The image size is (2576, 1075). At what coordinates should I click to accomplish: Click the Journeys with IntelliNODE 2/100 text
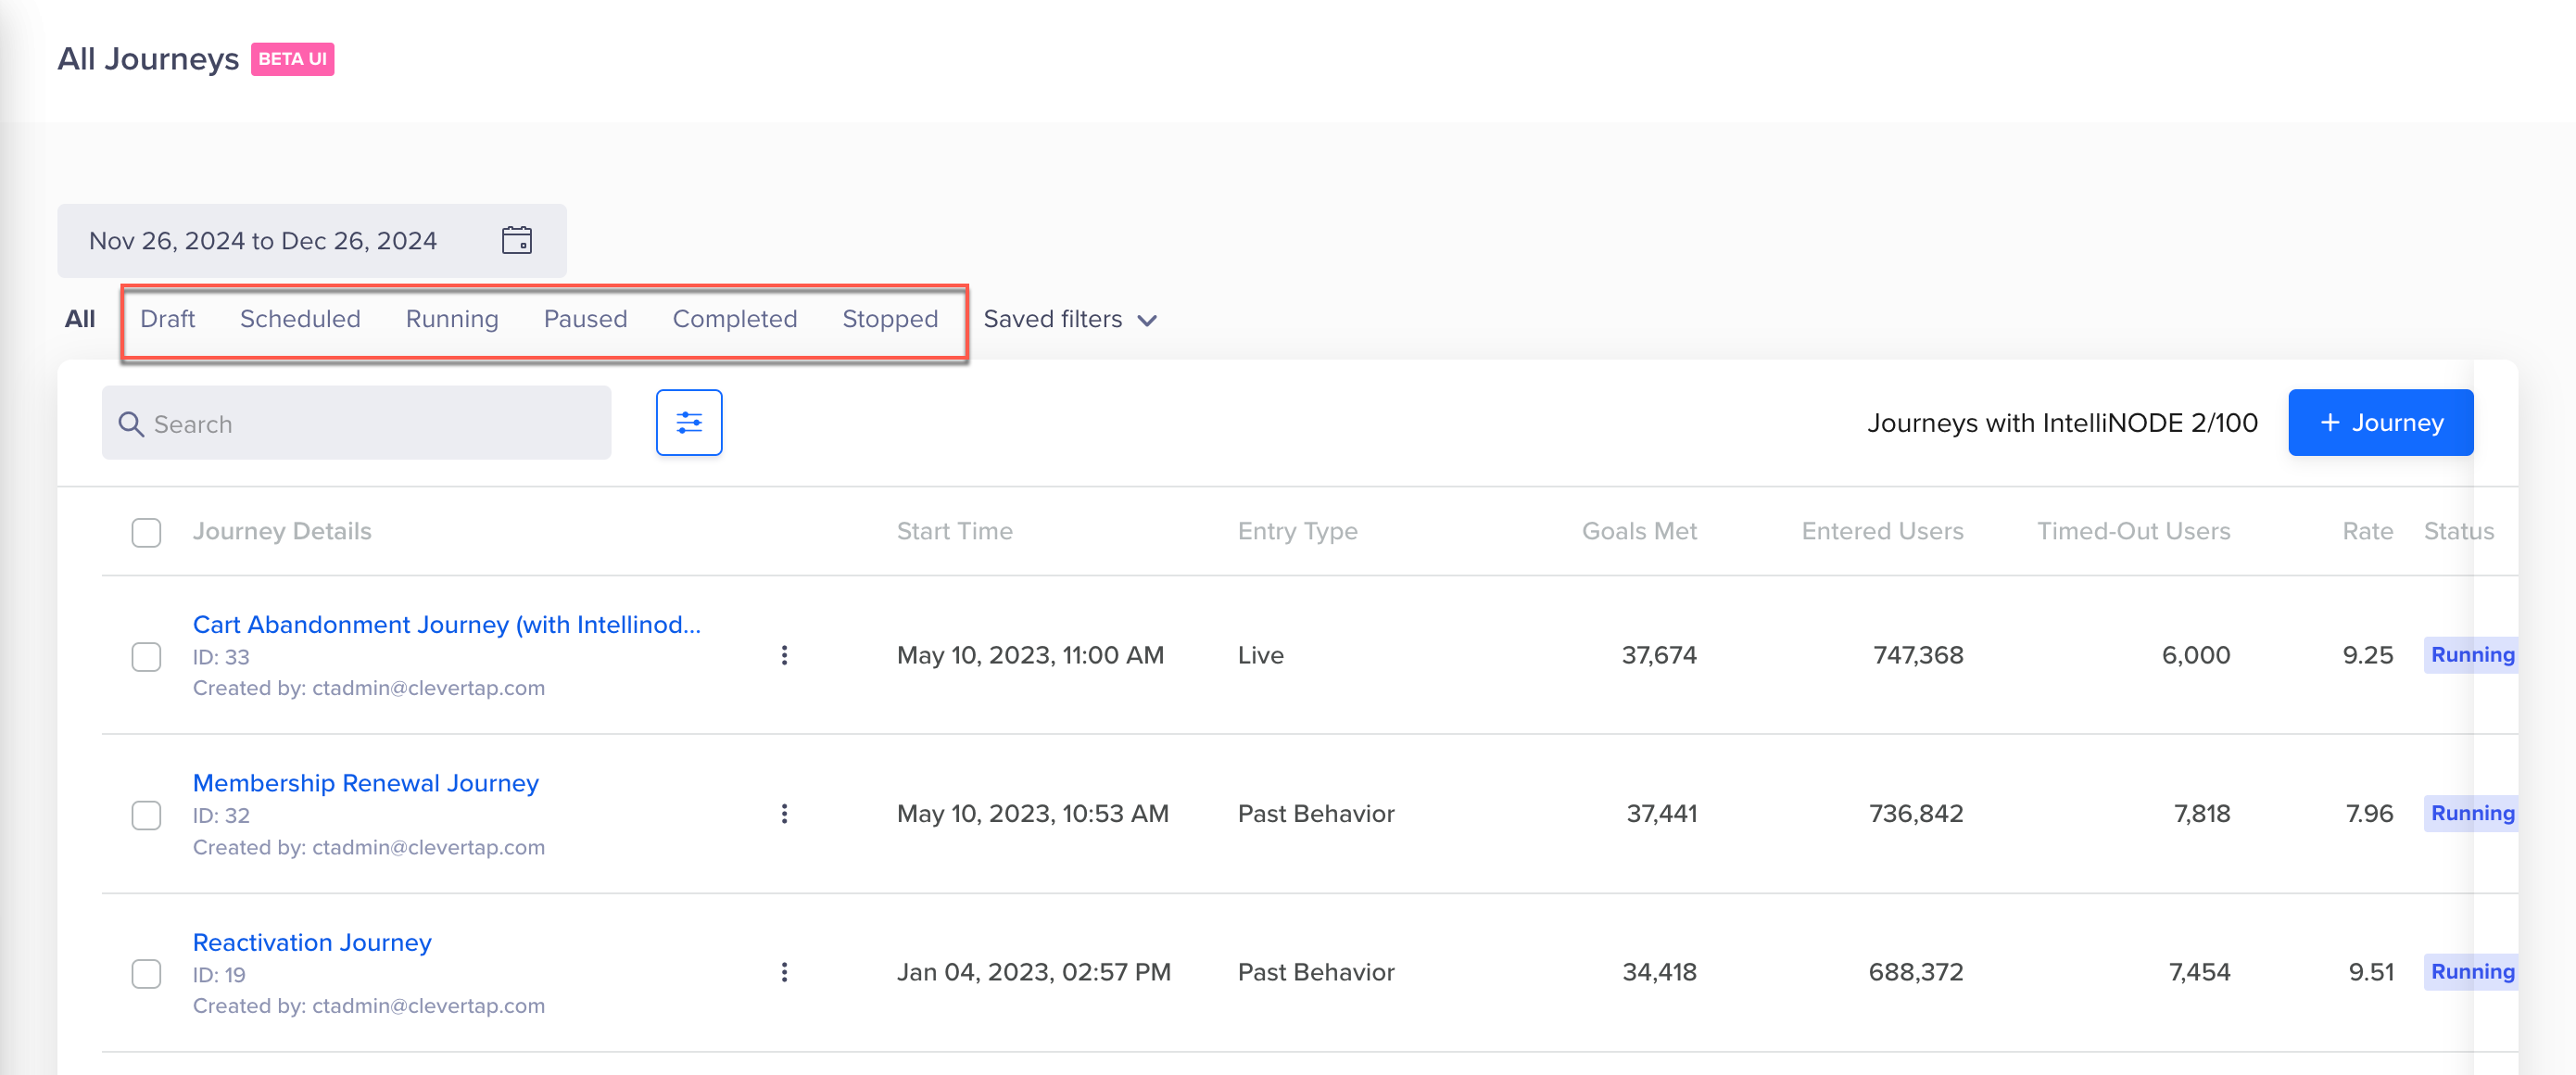(x=2062, y=423)
